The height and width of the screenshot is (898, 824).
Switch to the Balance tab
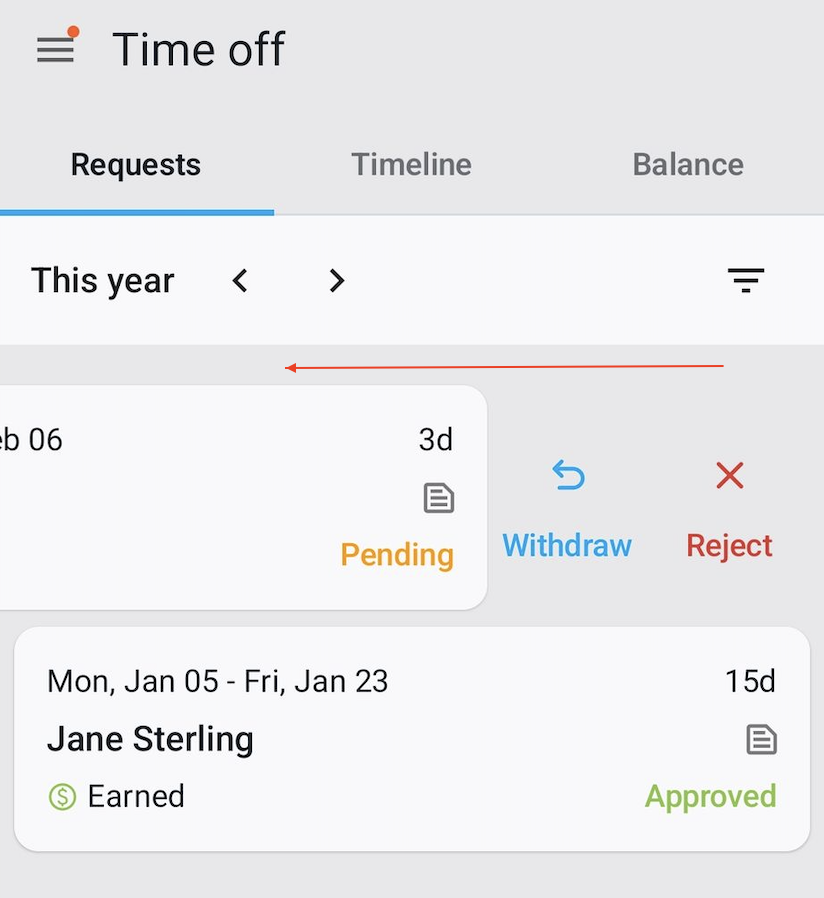(x=688, y=165)
